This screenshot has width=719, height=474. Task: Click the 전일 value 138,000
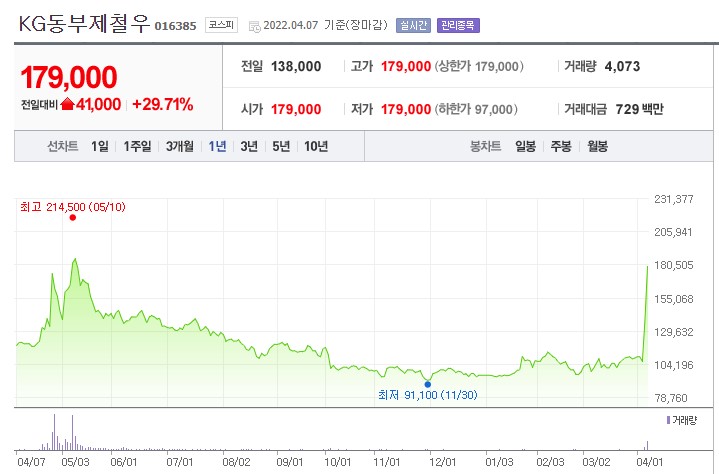(x=296, y=66)
